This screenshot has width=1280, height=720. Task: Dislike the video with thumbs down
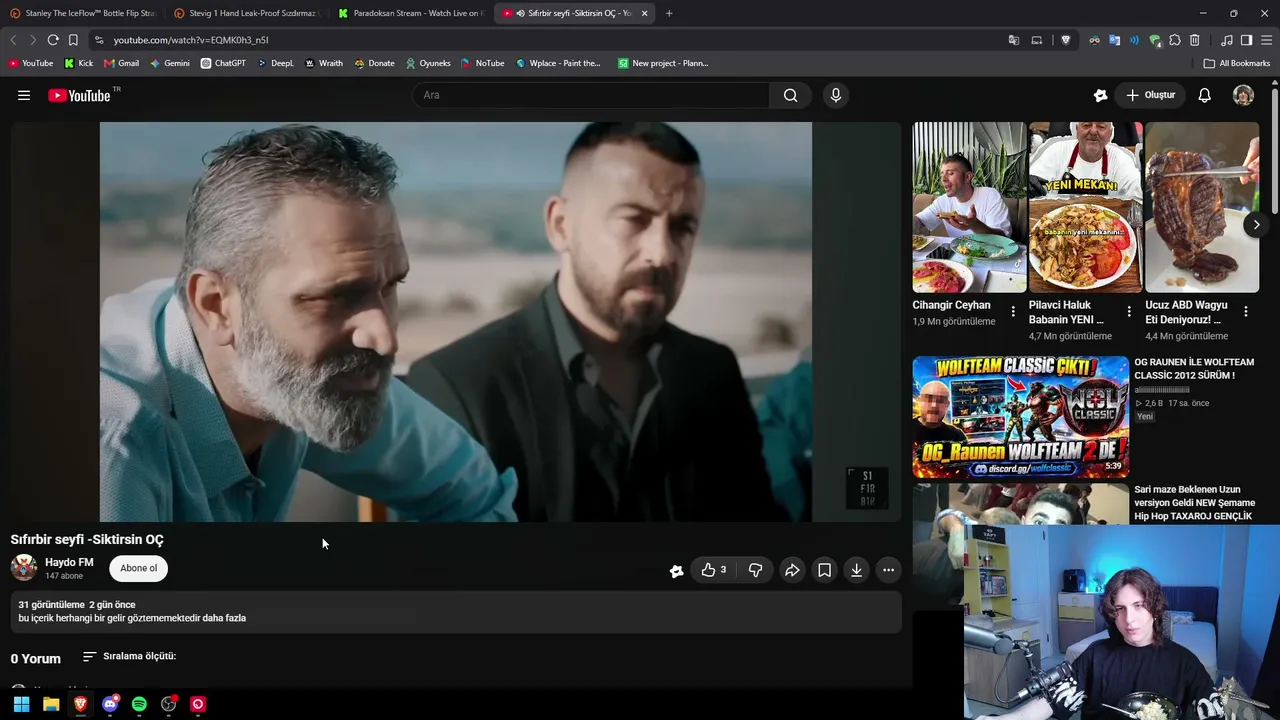pyautogui.click(x=756, y=570)
